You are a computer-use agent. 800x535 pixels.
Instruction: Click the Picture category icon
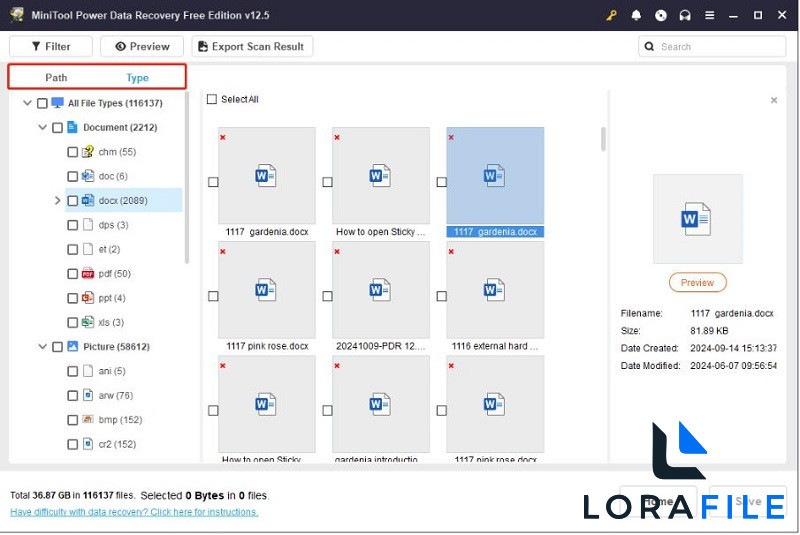pos(72,347)
